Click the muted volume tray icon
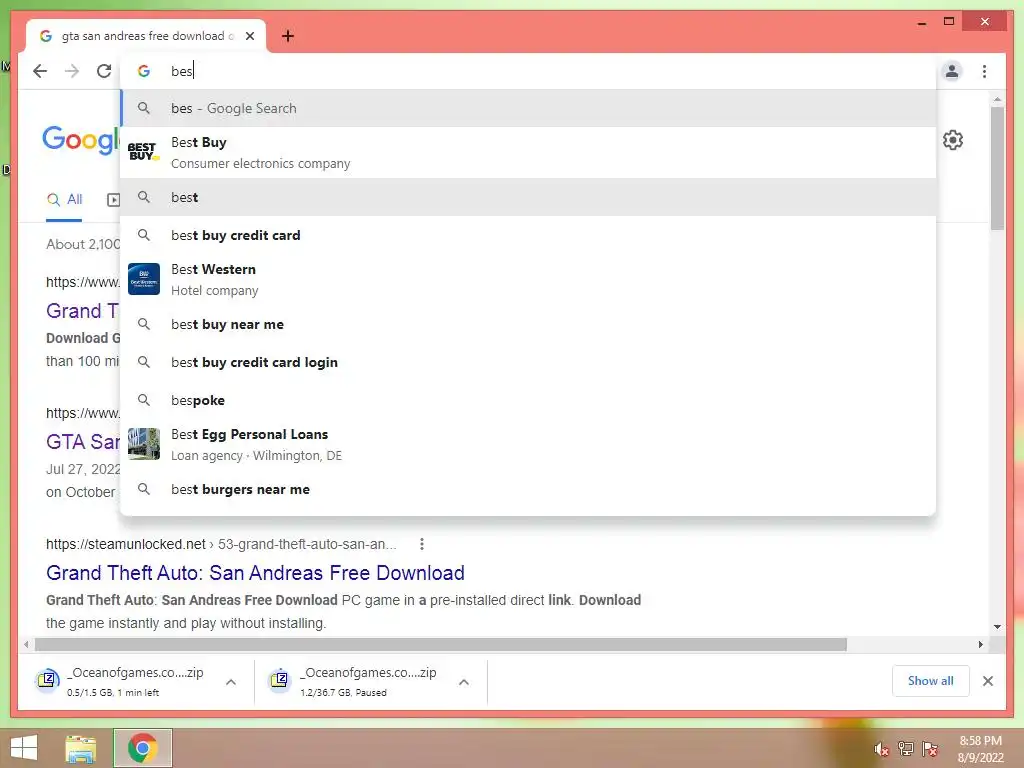1024x768 pixels. 882,749
